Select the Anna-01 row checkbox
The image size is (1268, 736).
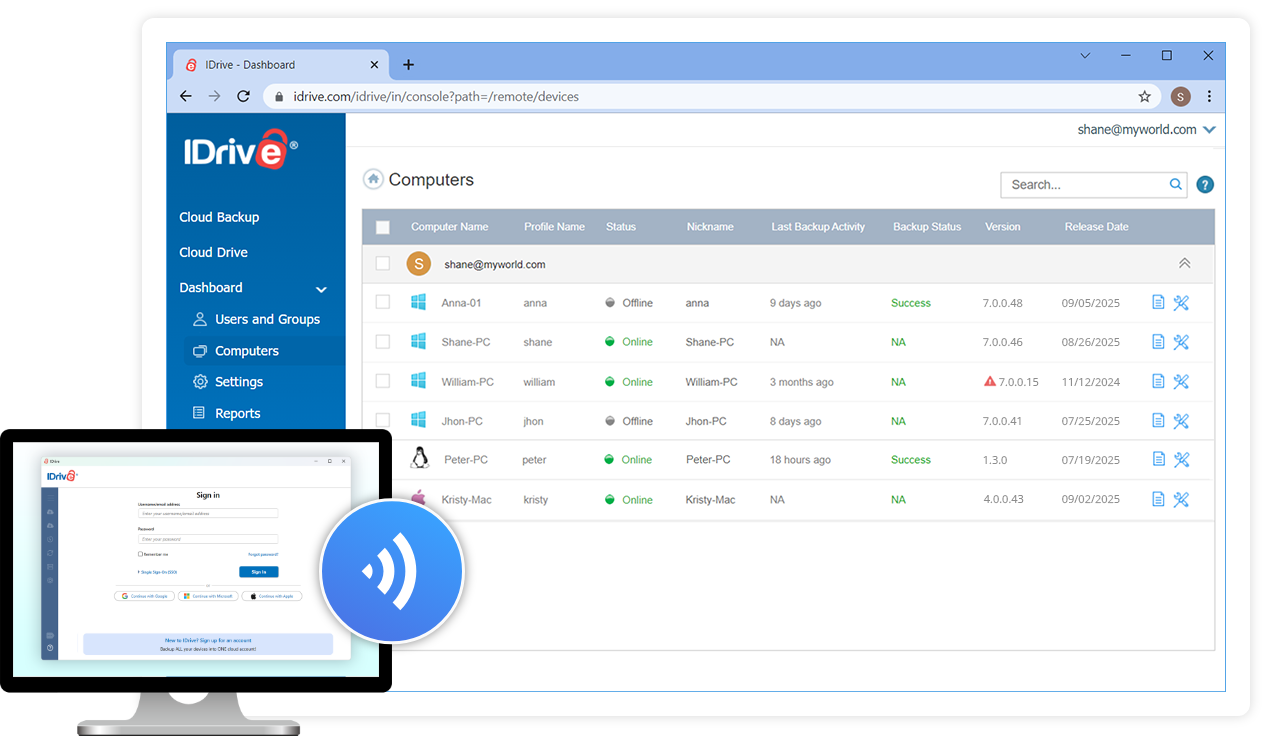pyautogui.click(x=383, y=302)
